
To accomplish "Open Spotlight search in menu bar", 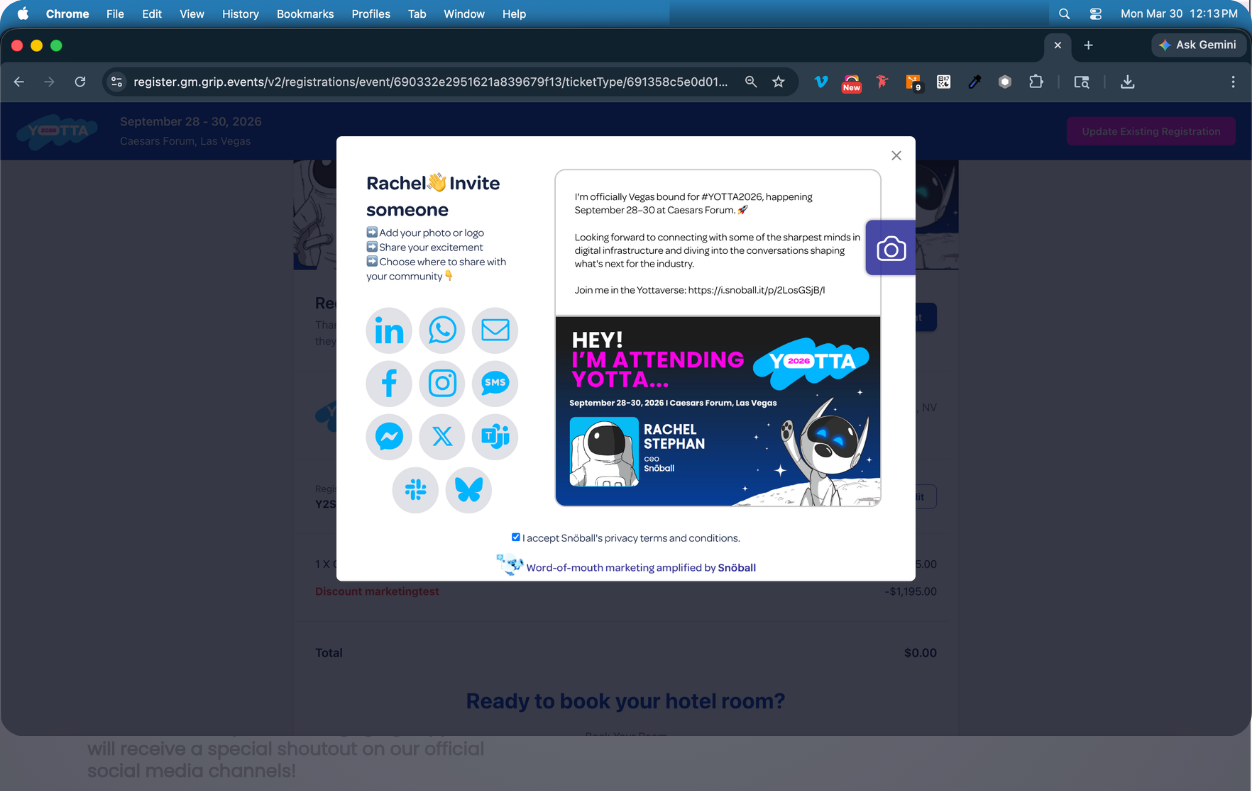I will [1064, 14].
